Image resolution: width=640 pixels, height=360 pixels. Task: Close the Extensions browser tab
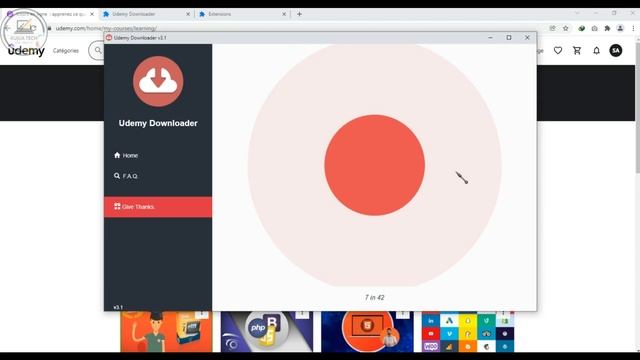point(284,14)
